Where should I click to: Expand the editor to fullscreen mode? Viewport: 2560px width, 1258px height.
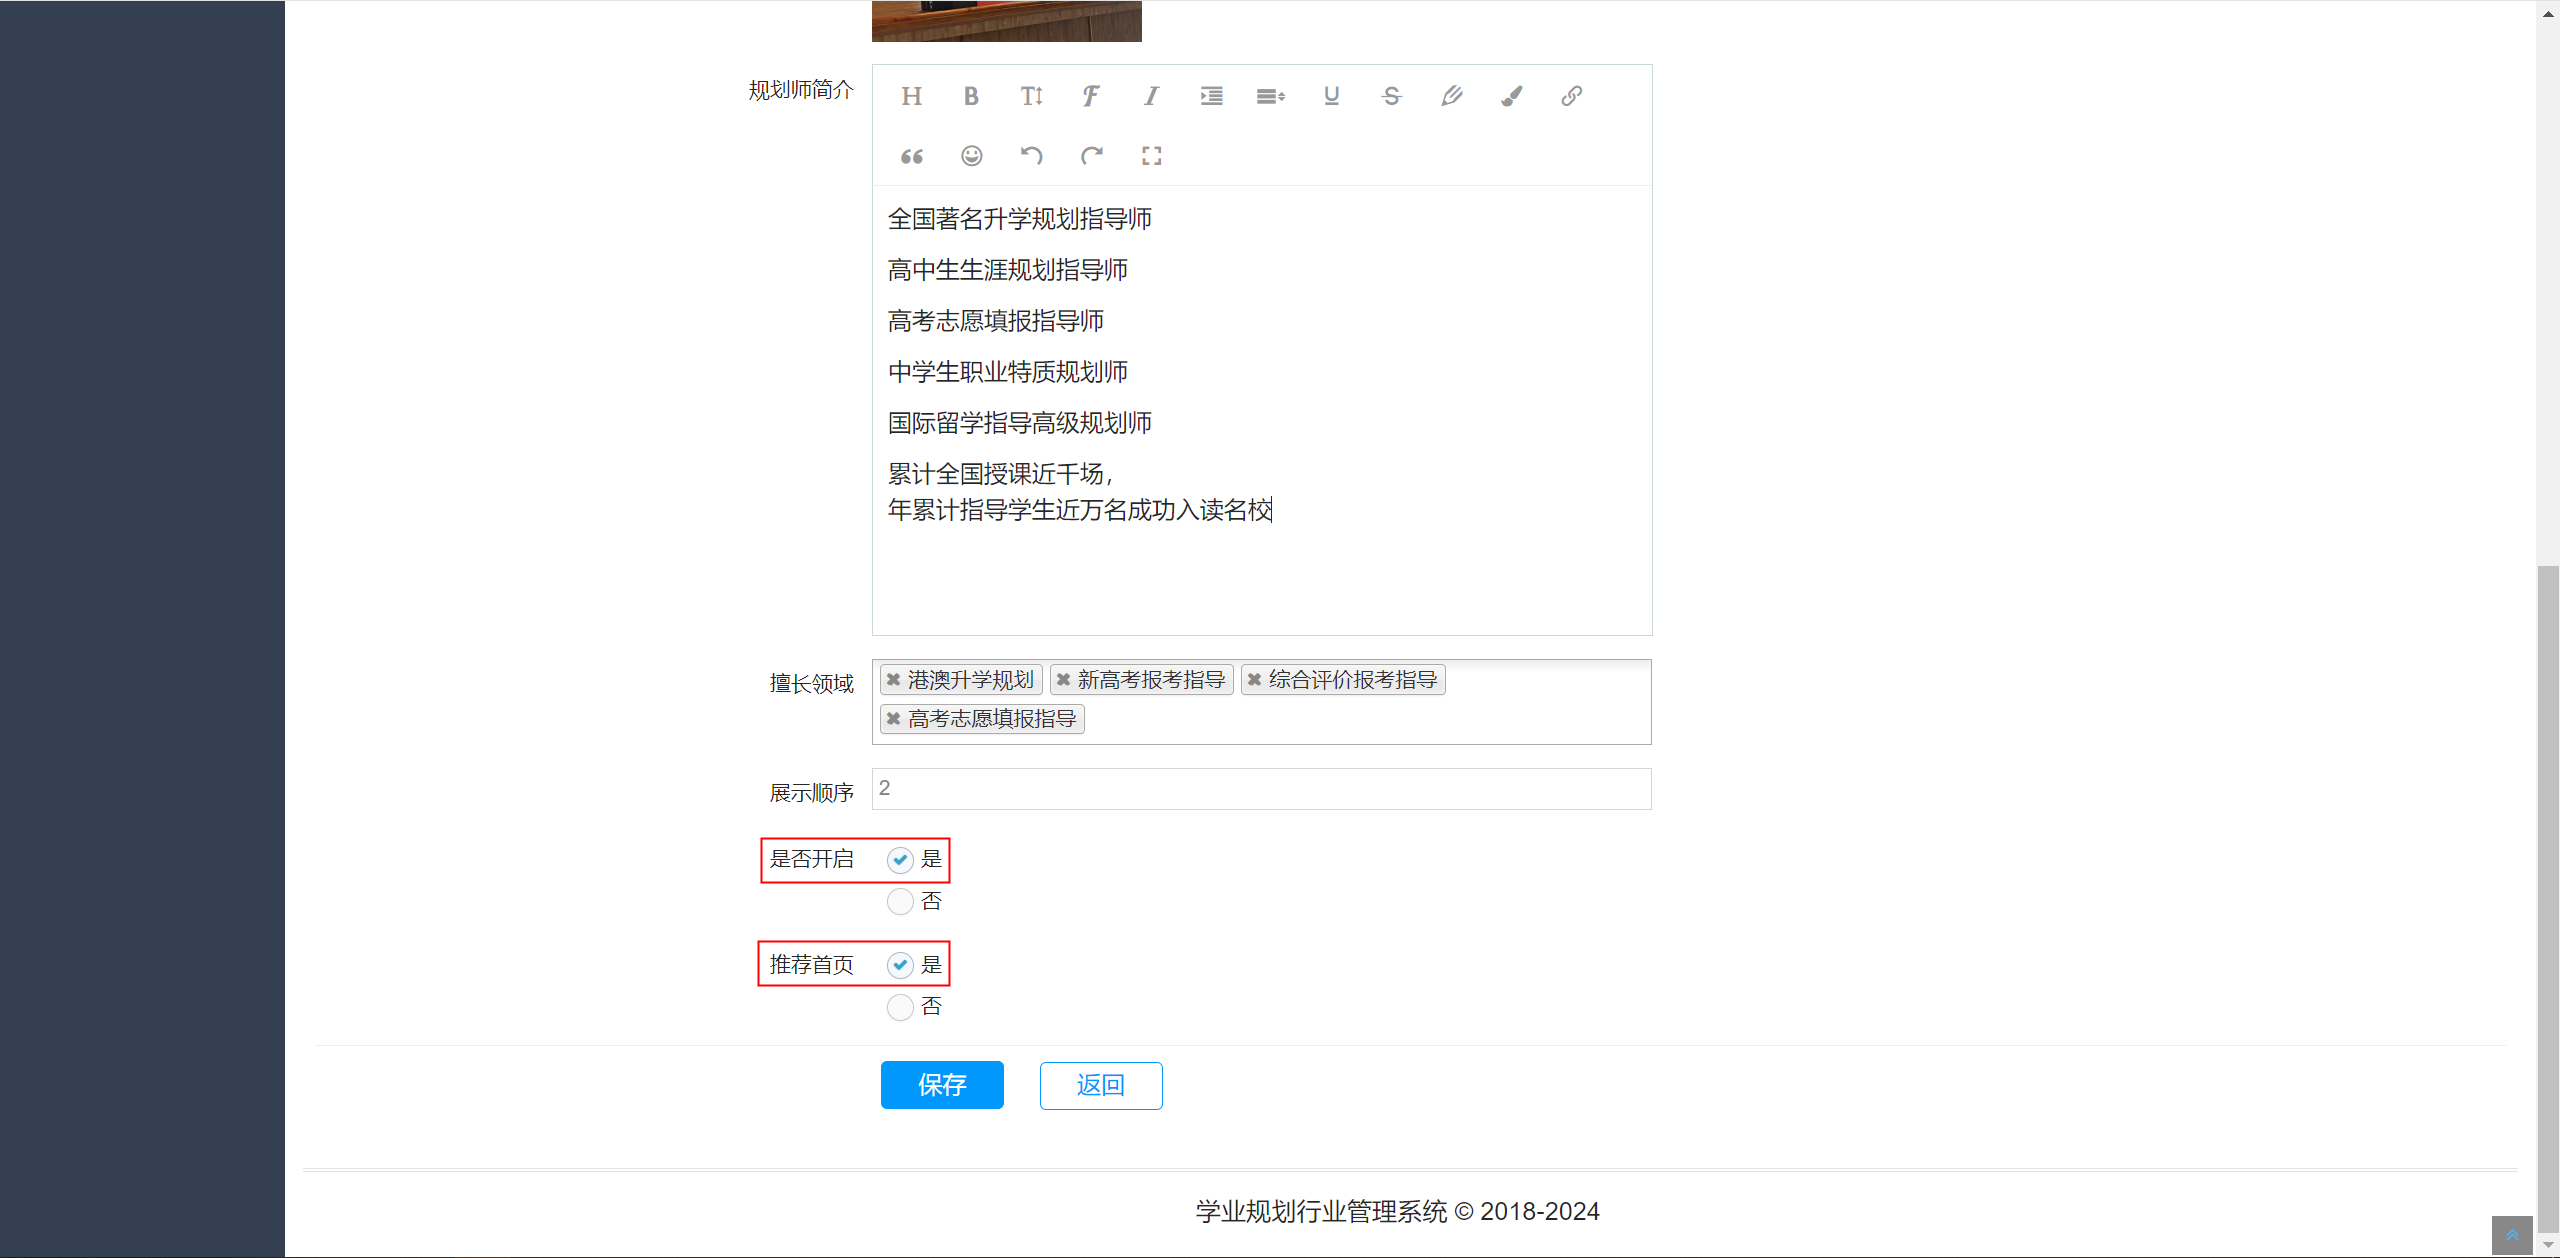point(1151,155)
